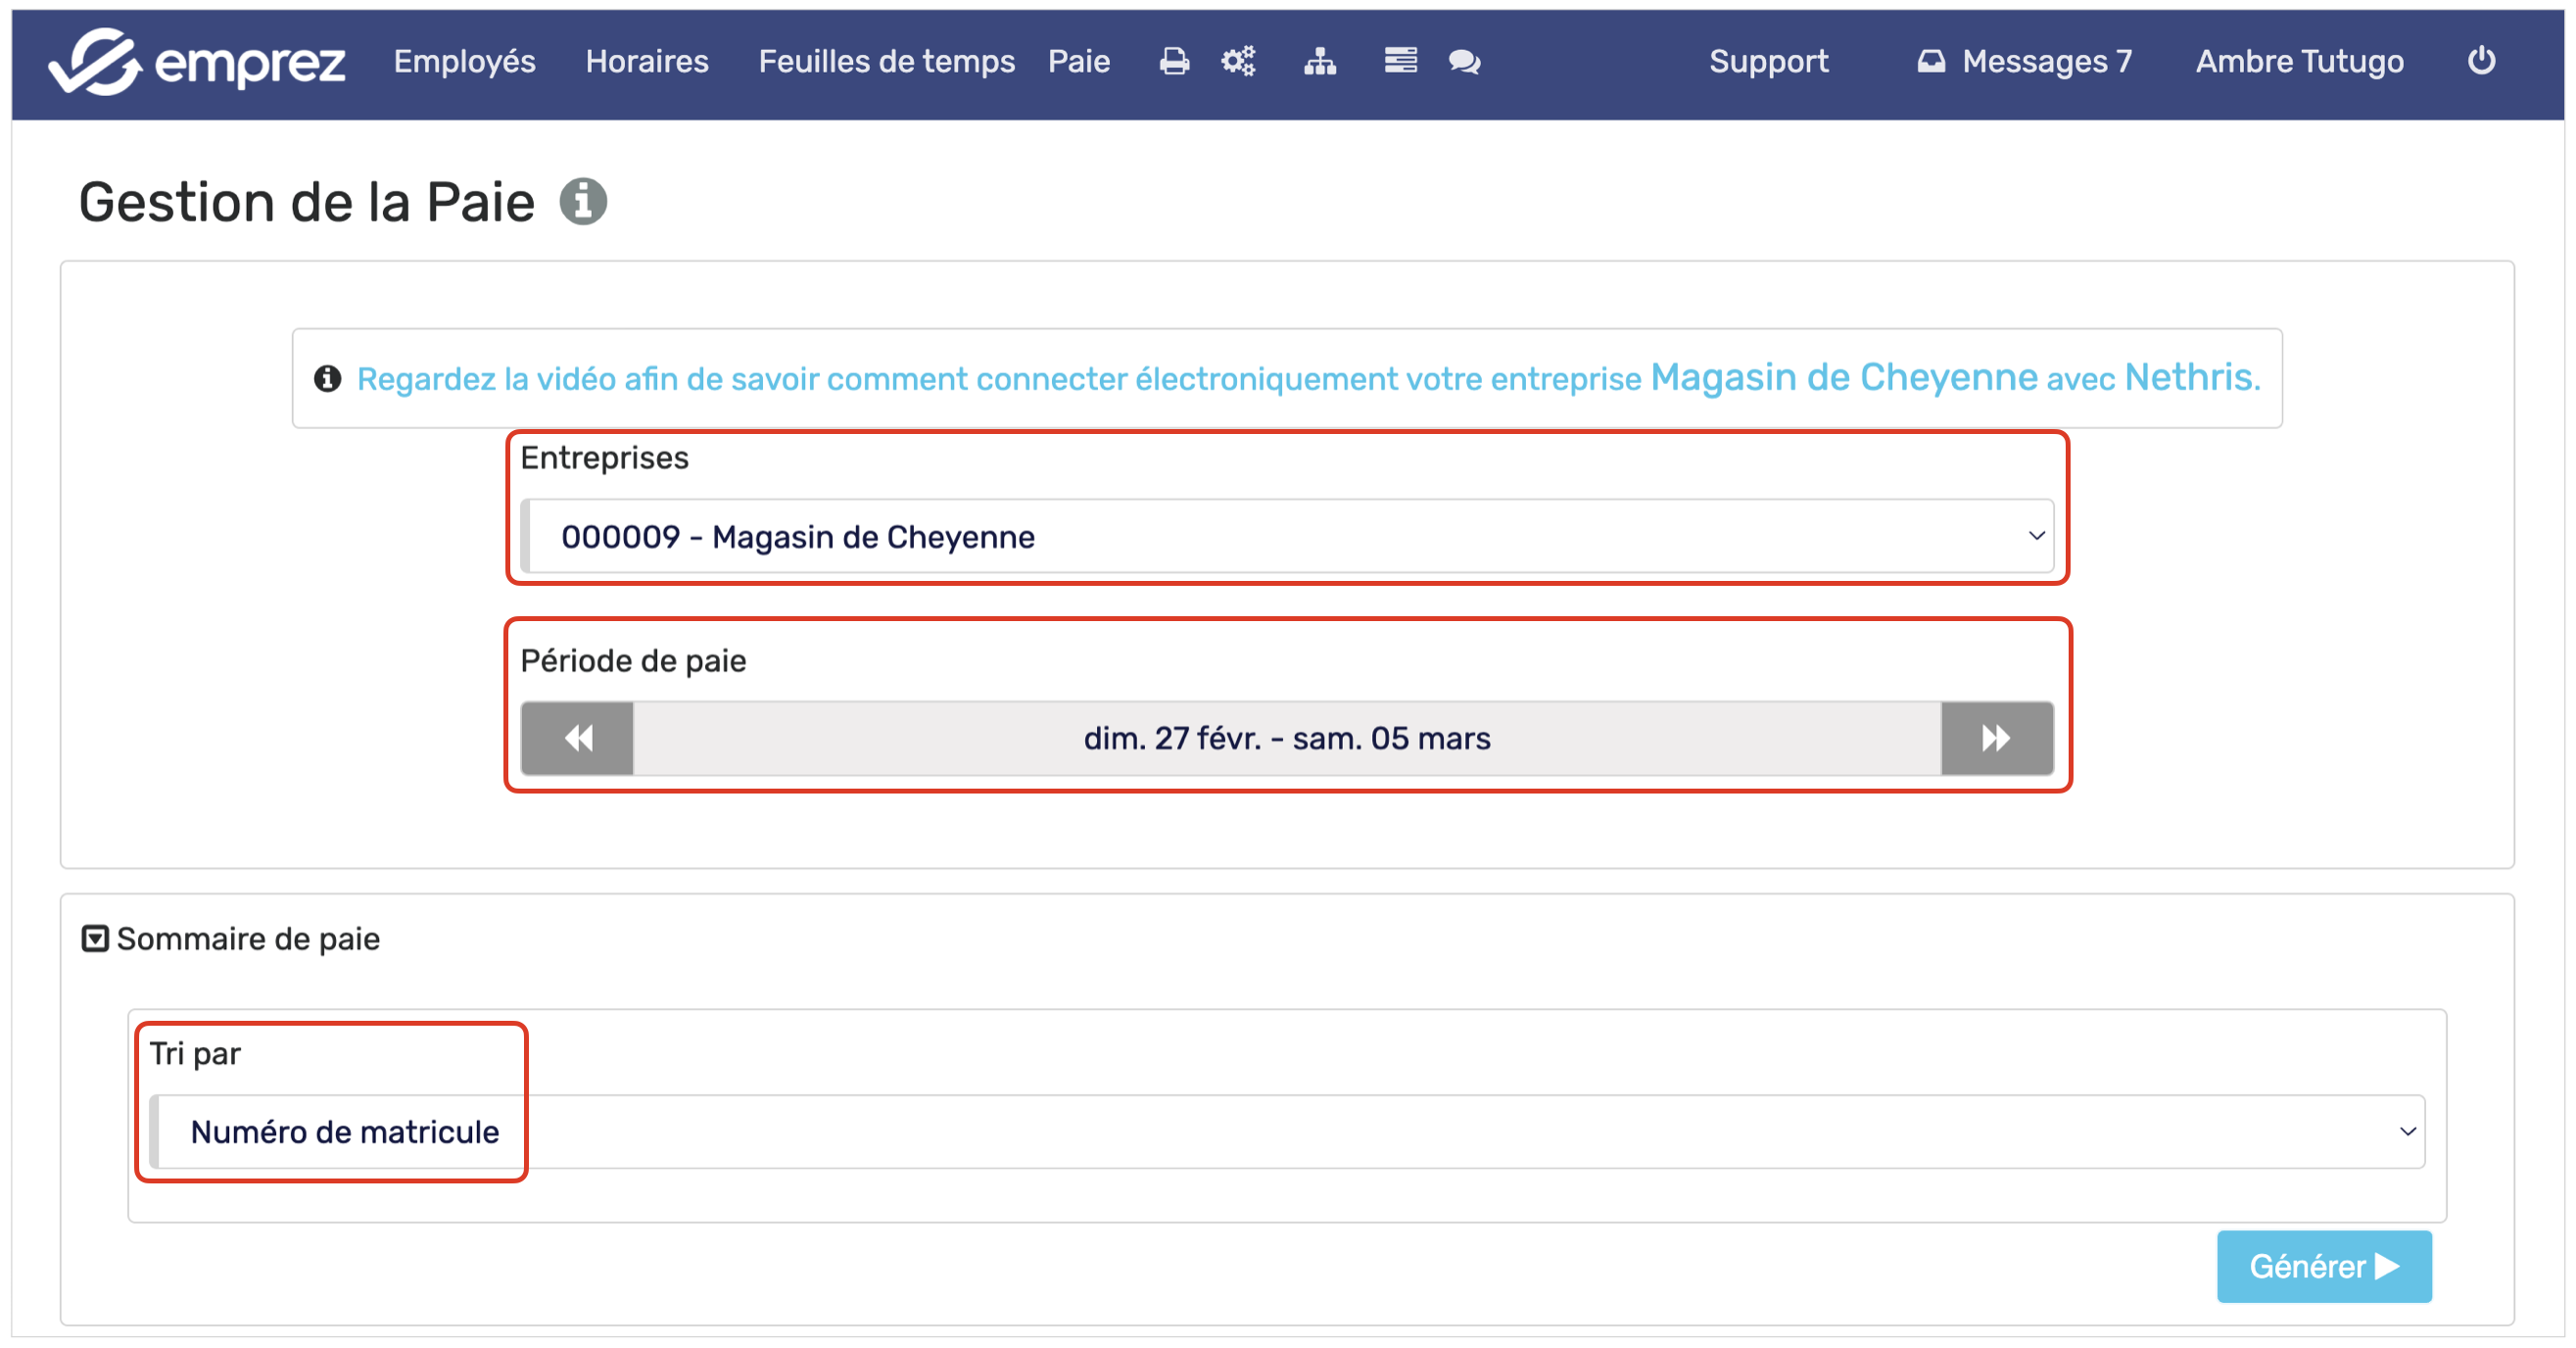Viewport: 2576px width, 1348px height.
Task: Click the emprez logo
Action: 197,62
